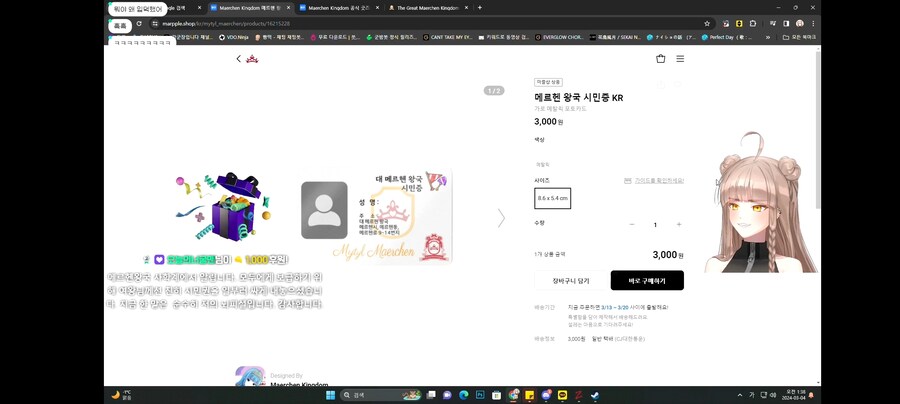This screenshot has height=404, width=900.
Task: Open the hamburger menu icon
Action: (680, 59)
